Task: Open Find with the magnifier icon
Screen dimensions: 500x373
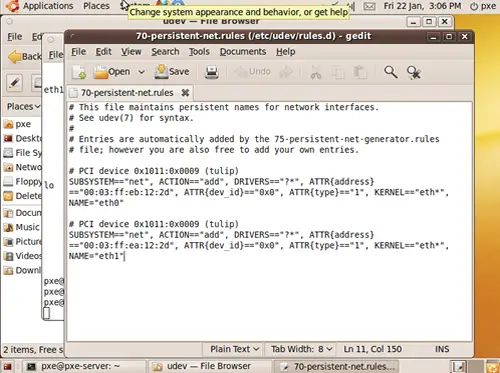Action: tap(391, 72)
